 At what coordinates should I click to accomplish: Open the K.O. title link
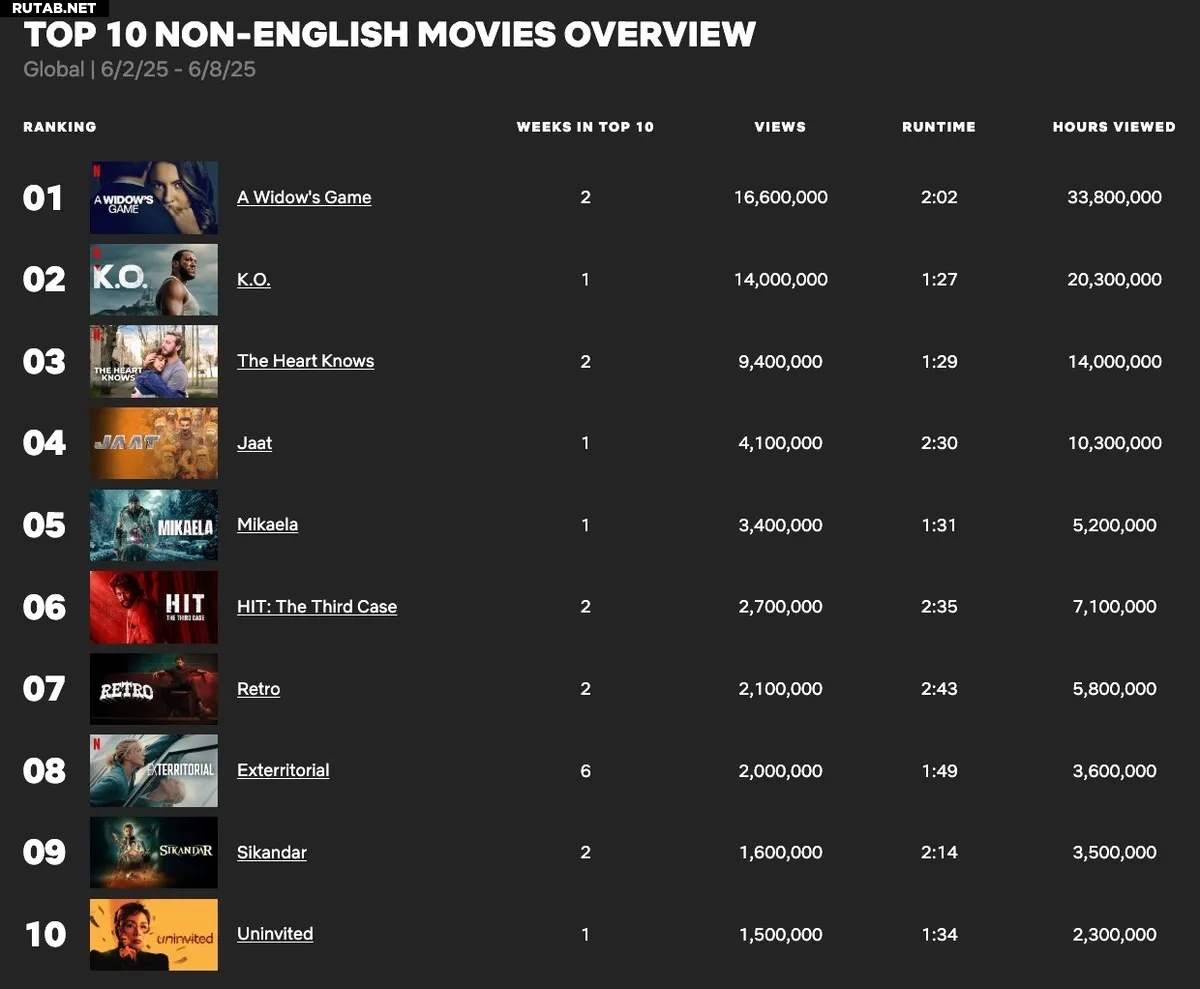pyautogui.click(x=254, y=279)
